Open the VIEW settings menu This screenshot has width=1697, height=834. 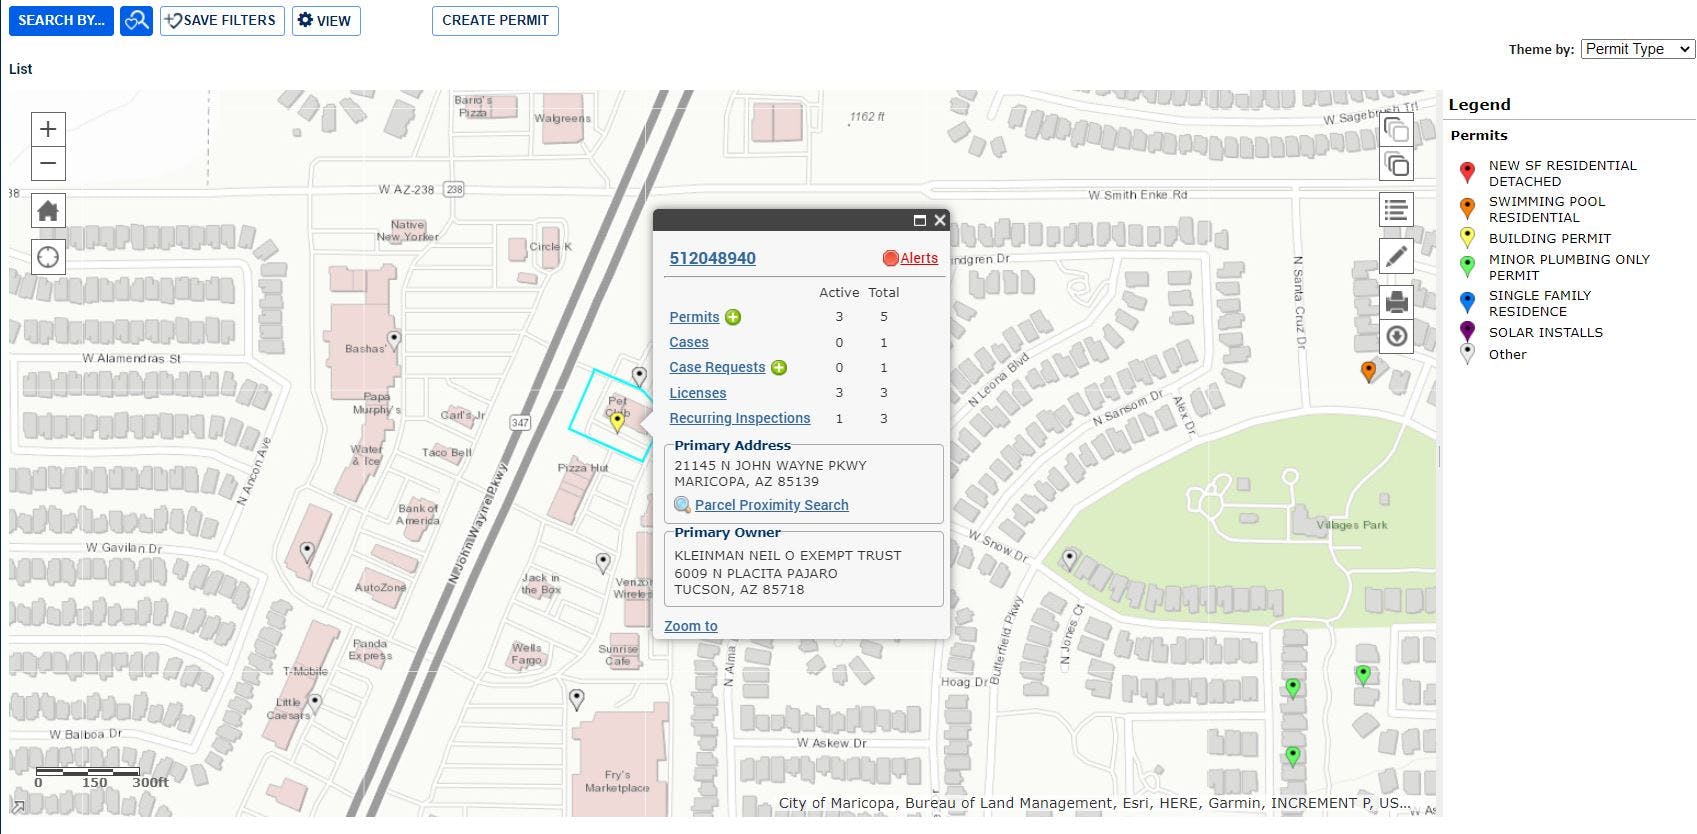pos(326,20)
